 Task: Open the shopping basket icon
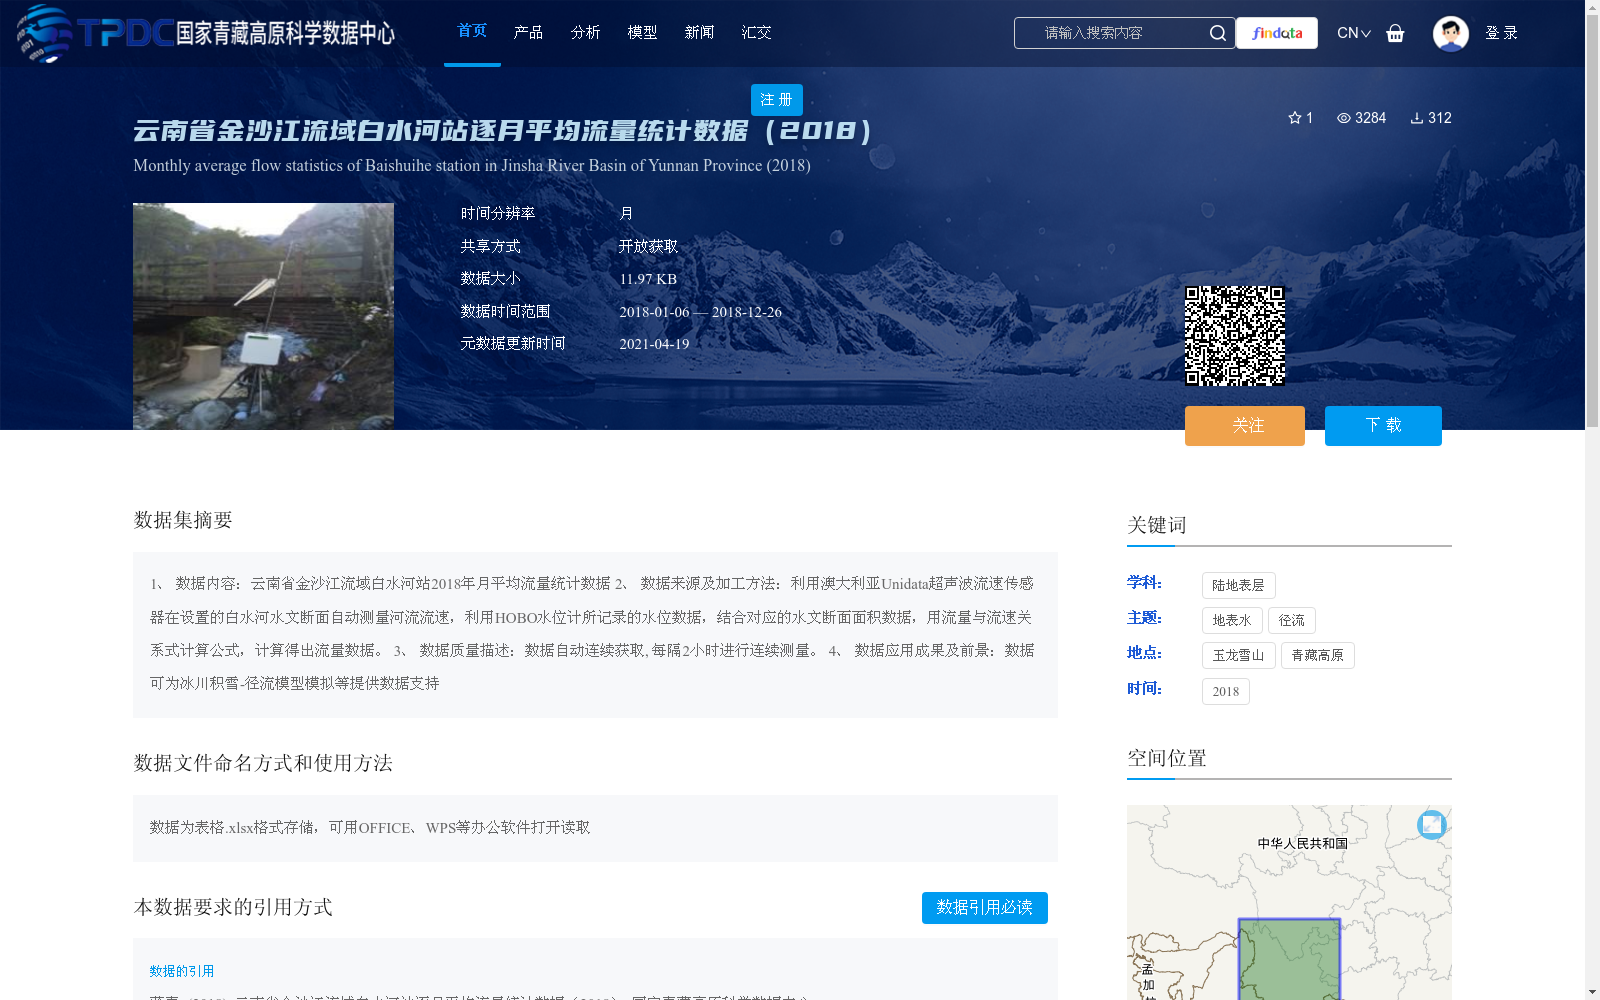(x=1395, y=33)
